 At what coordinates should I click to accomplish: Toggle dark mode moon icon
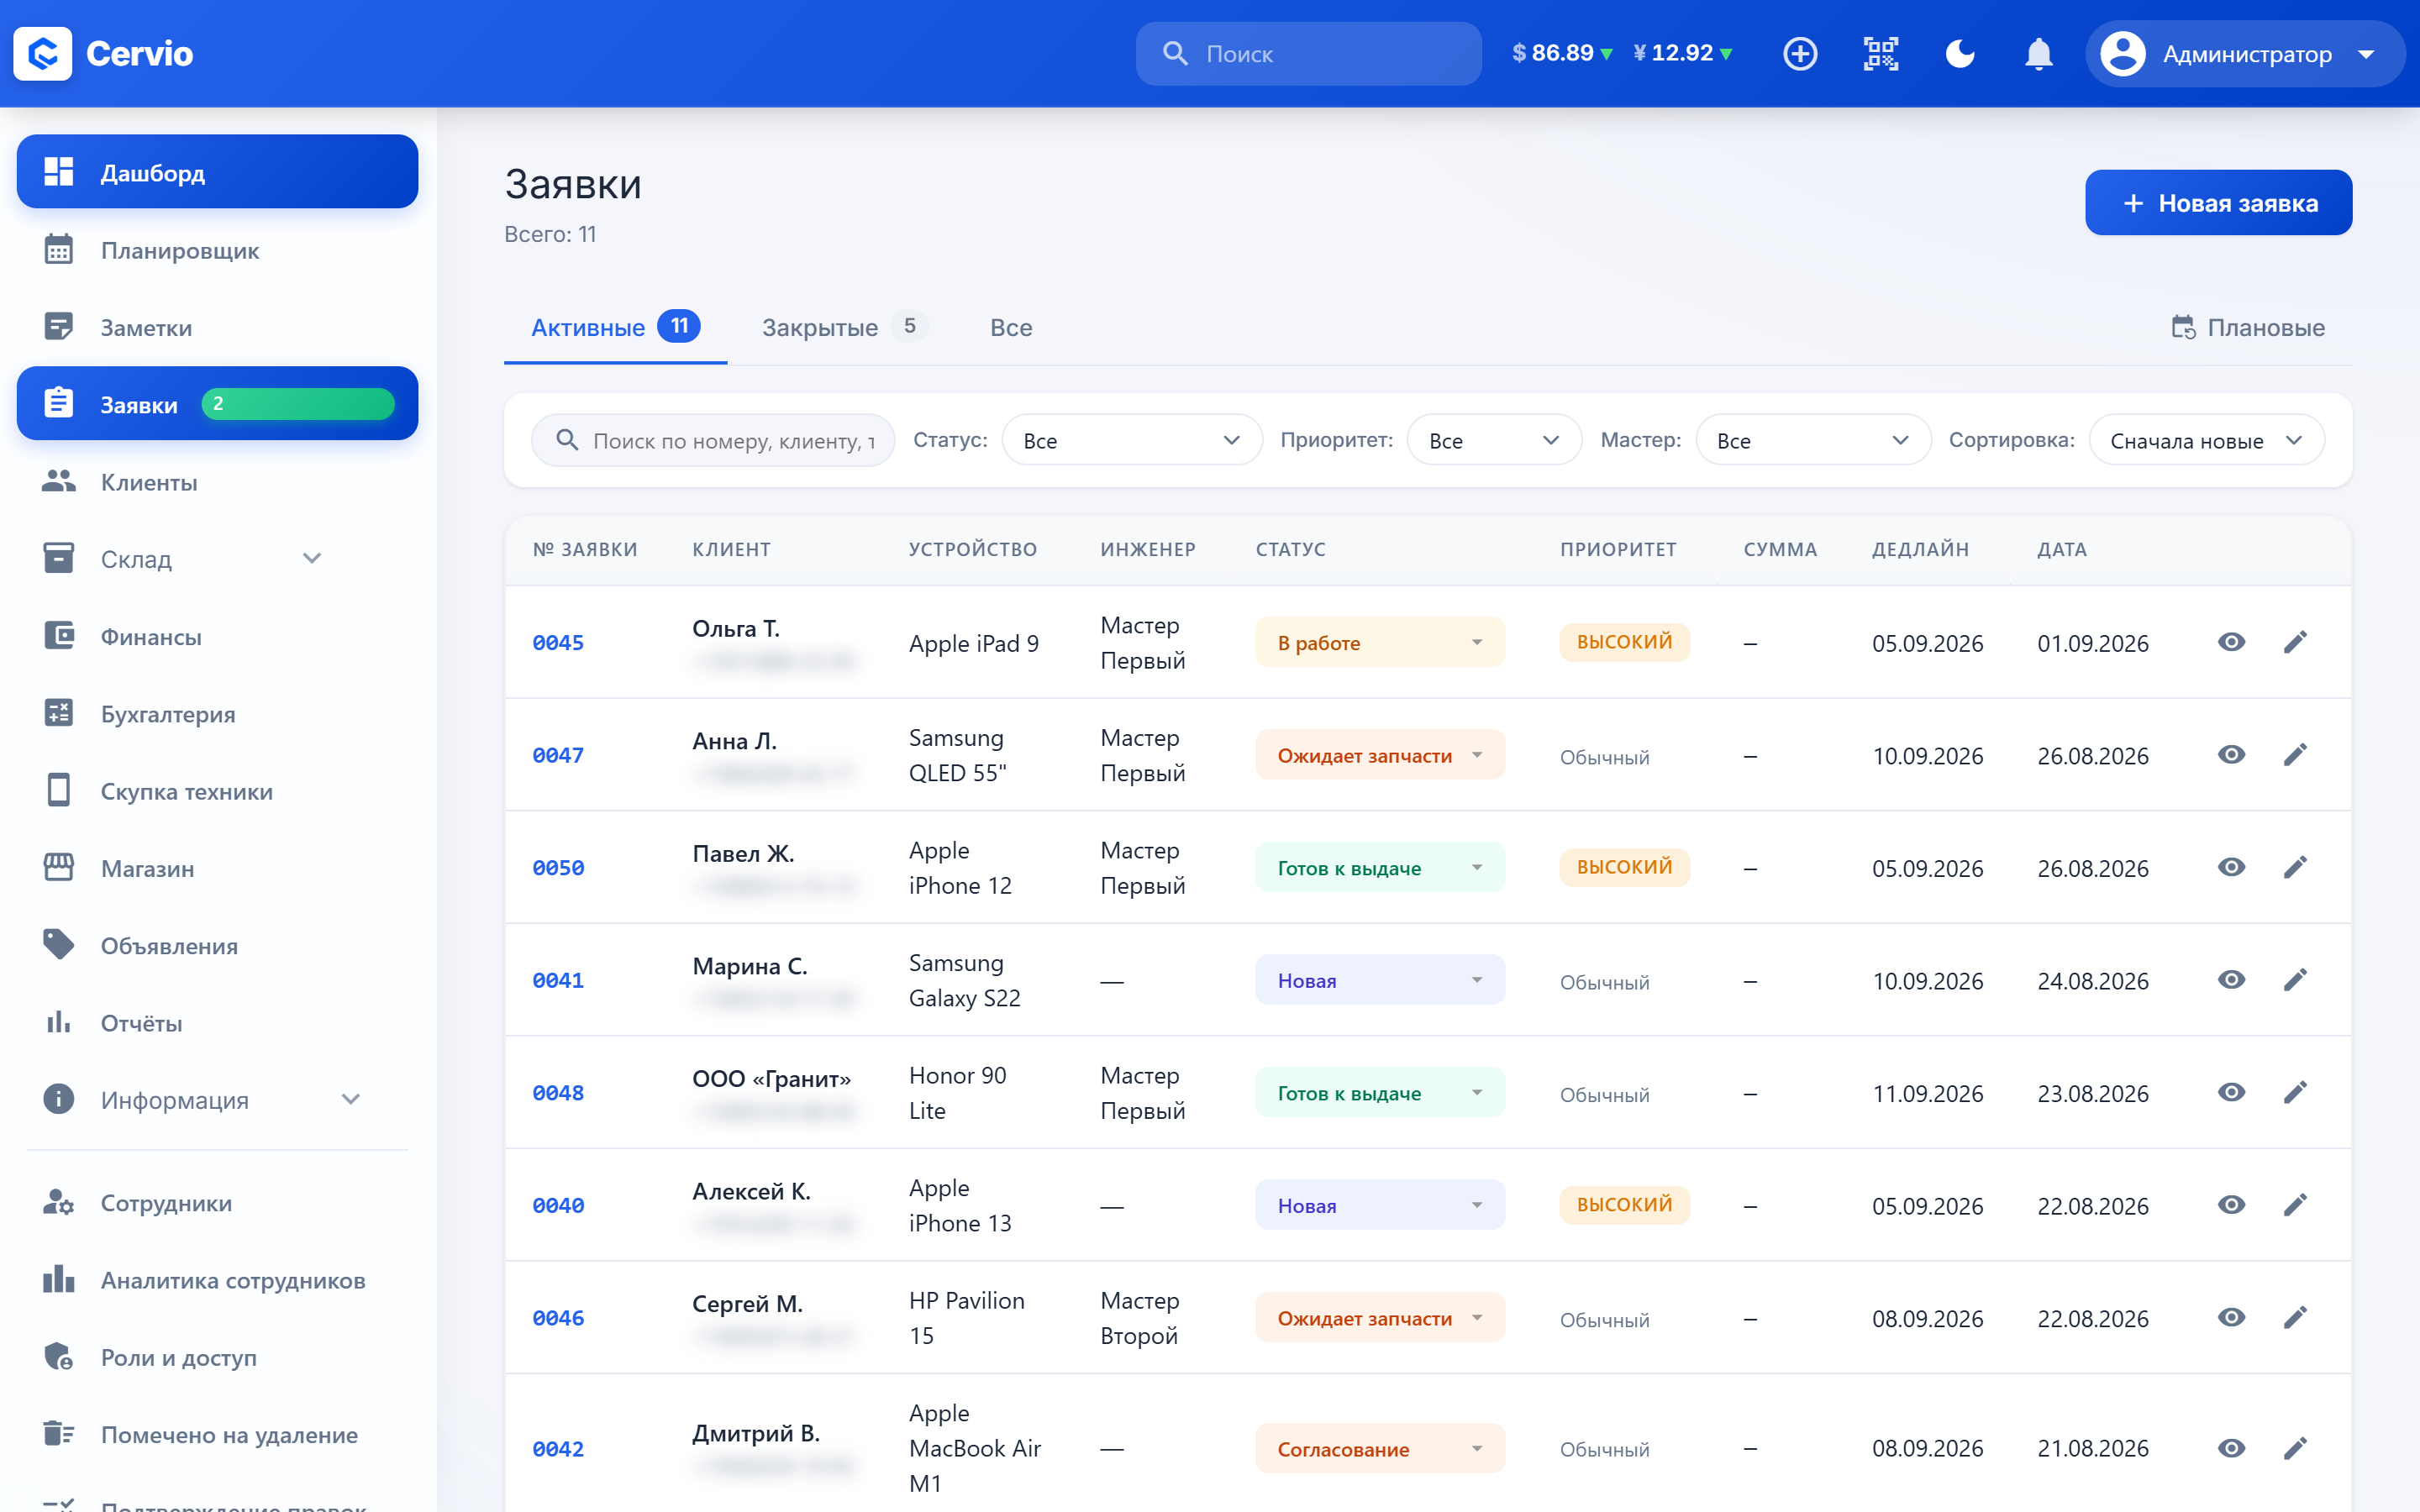point(1960,54)
